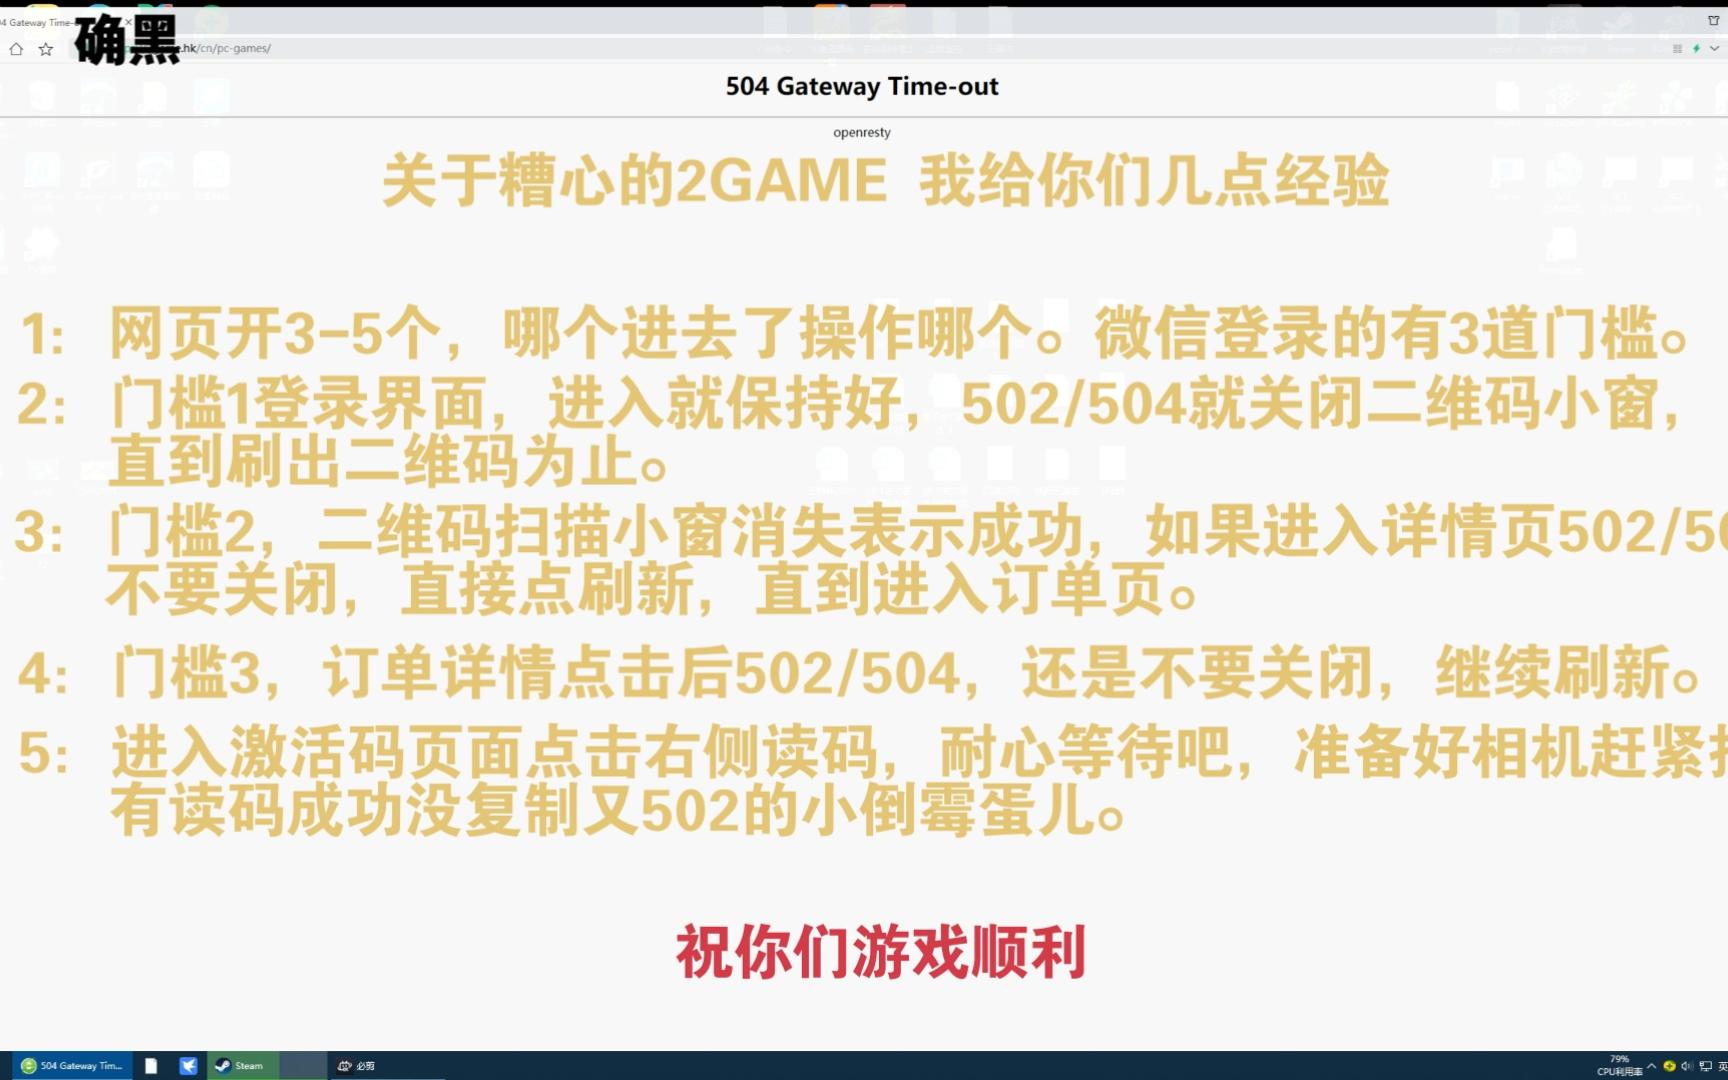Click the openresty text
The image size is (1728, 1080).
(x=862, y=132)
